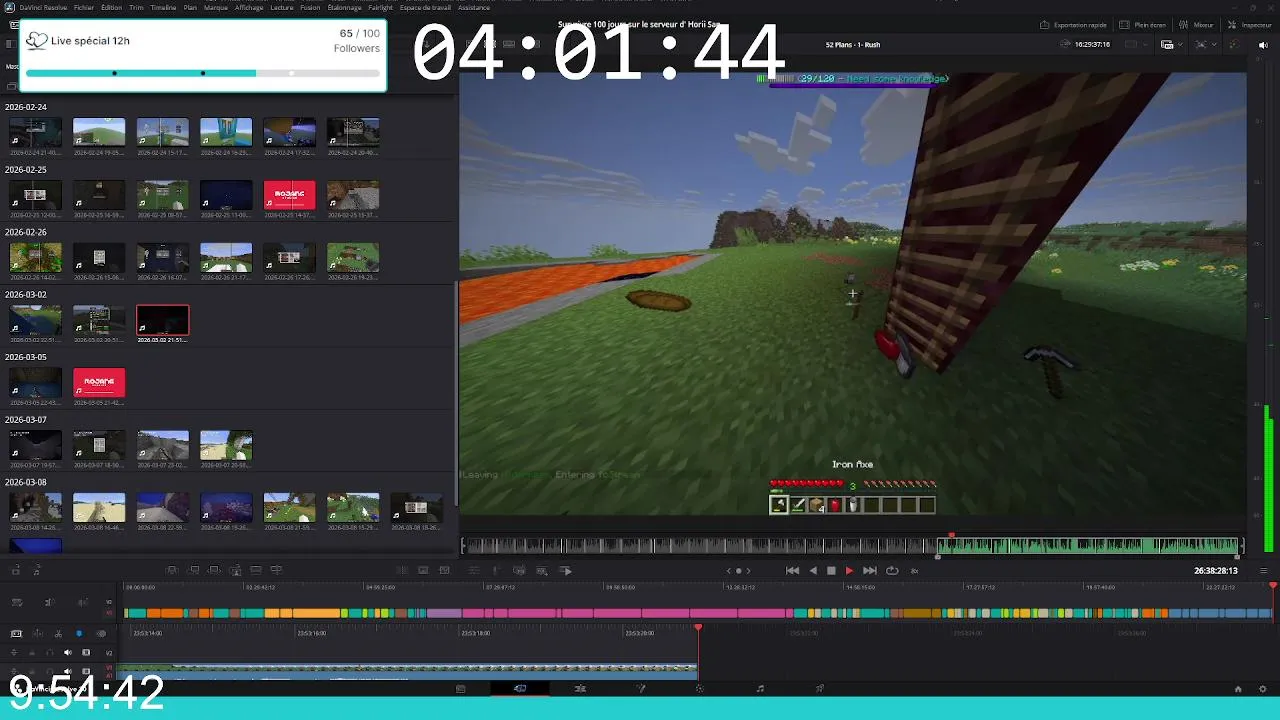Screen dimensions: 1280x720
Task: Select the first clip in 2026-03-07
Action: (x=35, y=446)
